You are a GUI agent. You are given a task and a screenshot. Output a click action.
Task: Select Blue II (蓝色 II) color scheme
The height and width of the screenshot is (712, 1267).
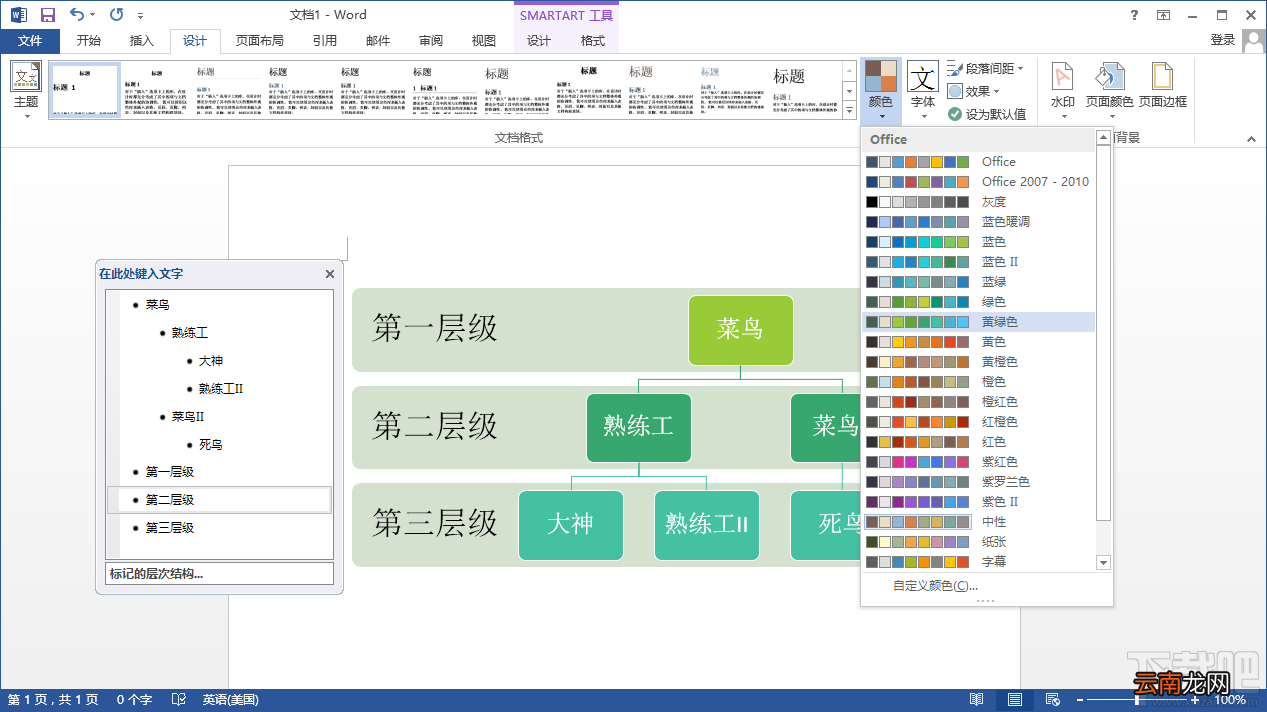click(x=979, y=261)
